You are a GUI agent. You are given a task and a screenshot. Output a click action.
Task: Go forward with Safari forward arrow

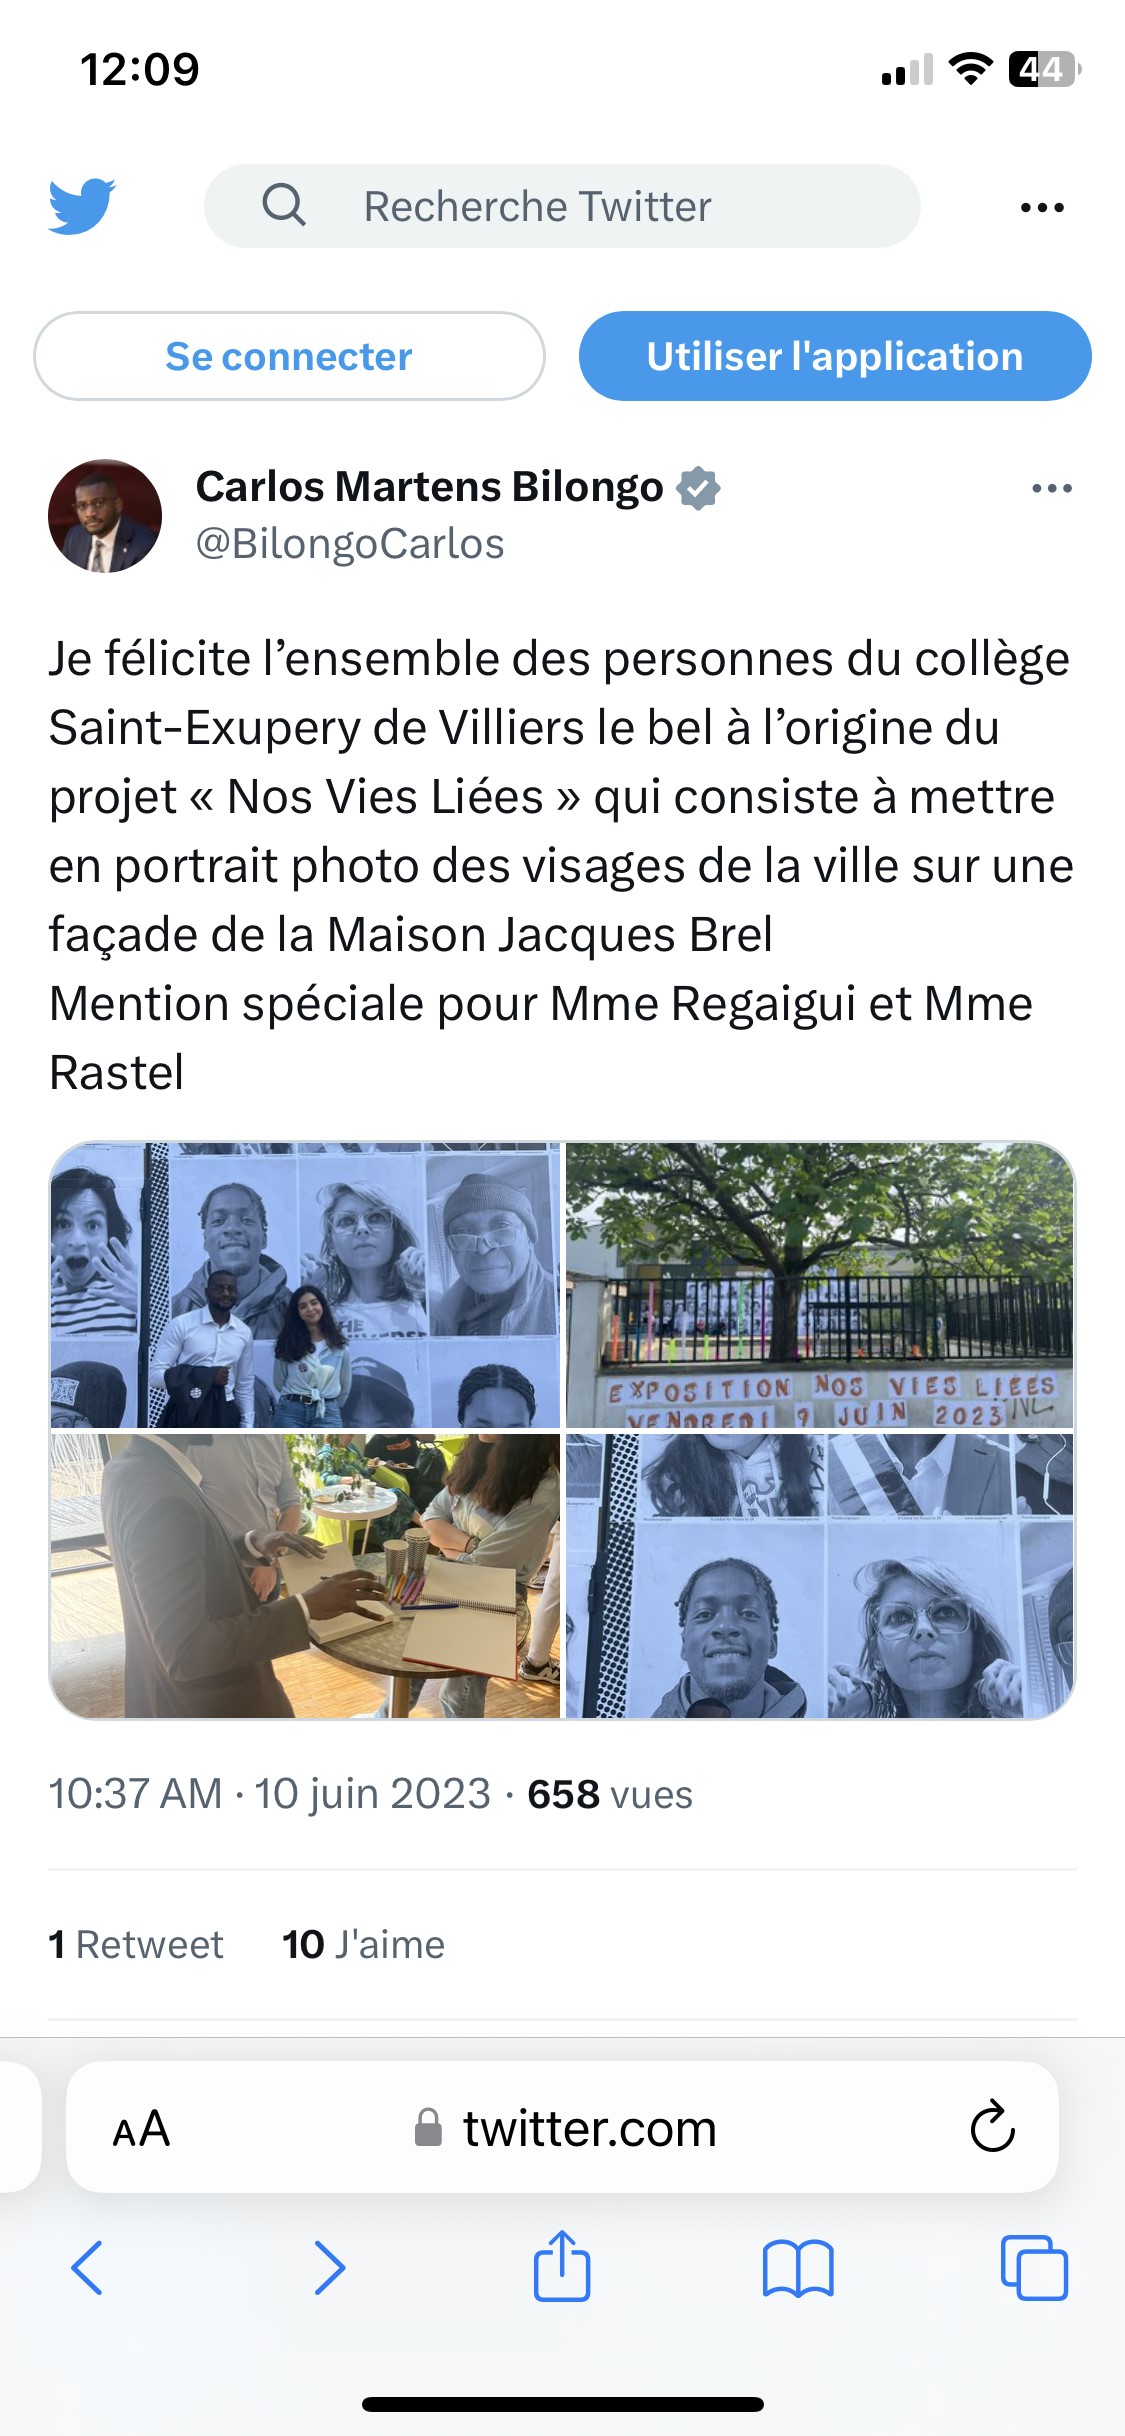[x=329, y=2268]
